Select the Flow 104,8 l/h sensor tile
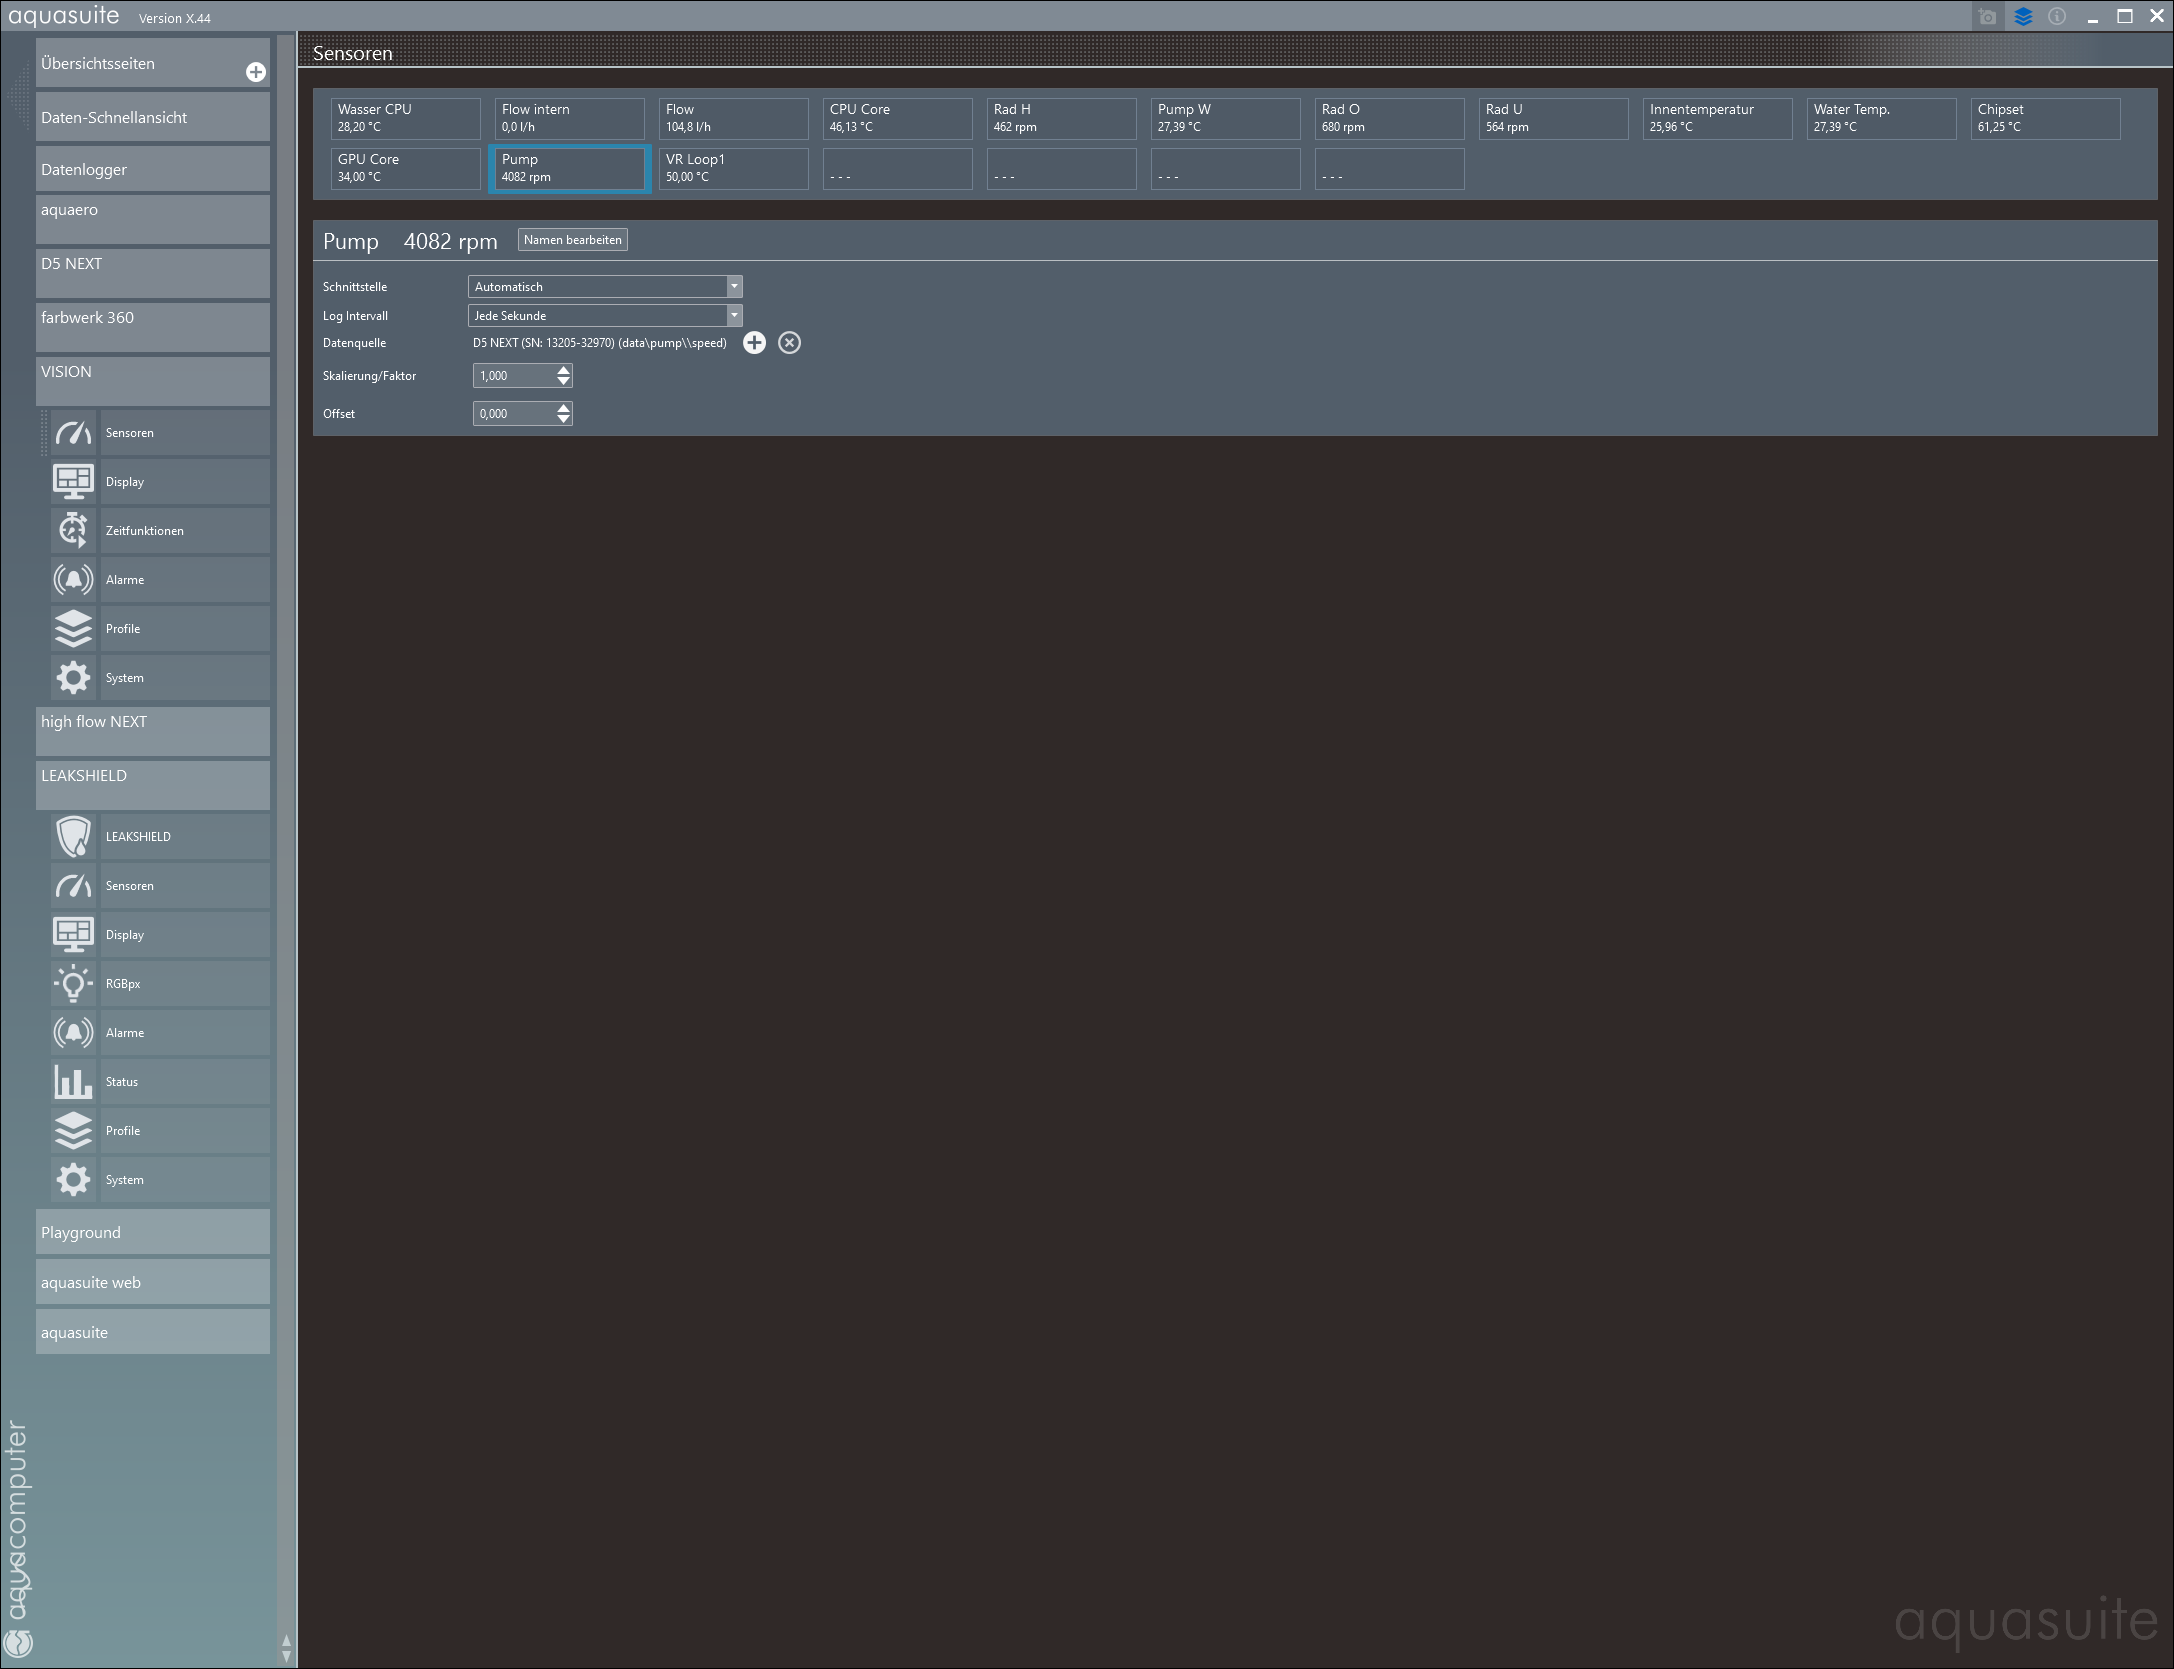The width and height of the screenshot is (2174, 1669). (x=734, y=118)
